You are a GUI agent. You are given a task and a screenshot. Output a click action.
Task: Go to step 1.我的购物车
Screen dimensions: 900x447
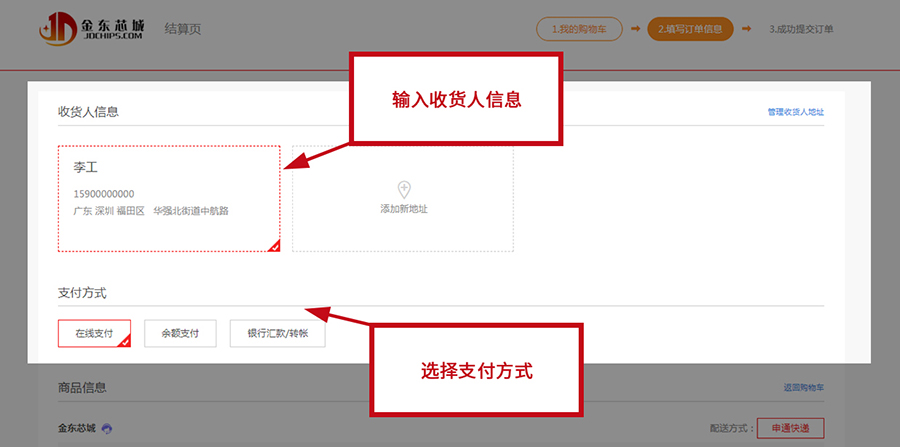pyautogui.click(x=579, y=28)
